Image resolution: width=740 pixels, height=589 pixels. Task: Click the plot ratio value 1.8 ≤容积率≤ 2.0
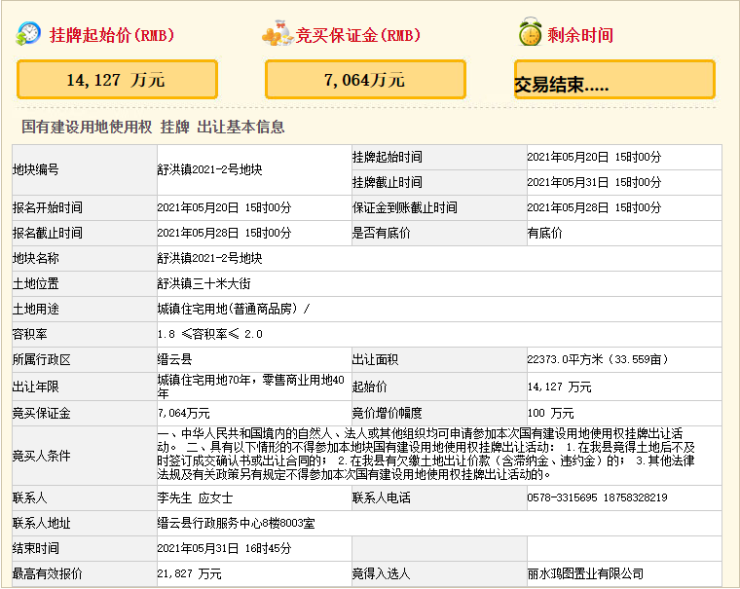[x=210, y=334]
